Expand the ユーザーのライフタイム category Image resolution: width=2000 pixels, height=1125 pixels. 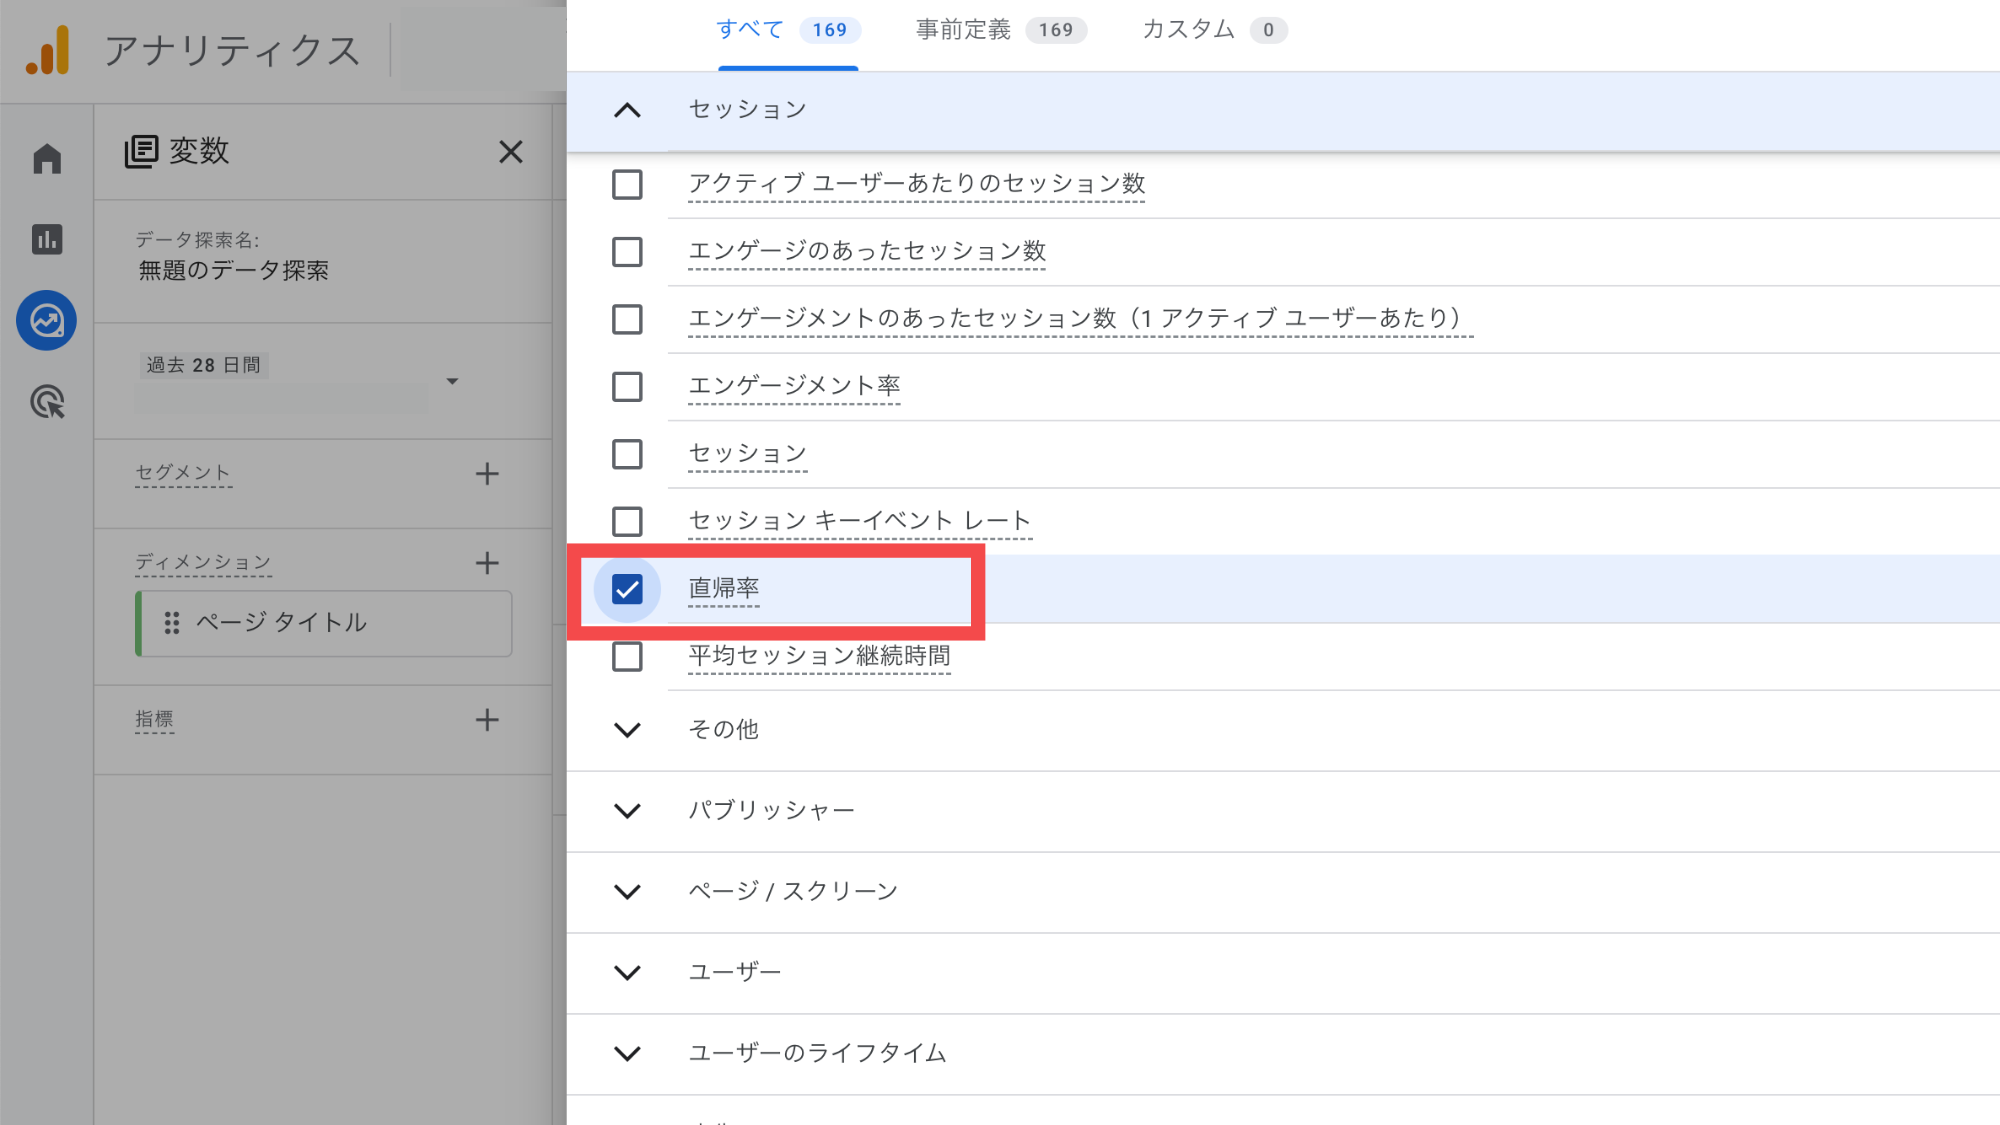click(627, 1054)
